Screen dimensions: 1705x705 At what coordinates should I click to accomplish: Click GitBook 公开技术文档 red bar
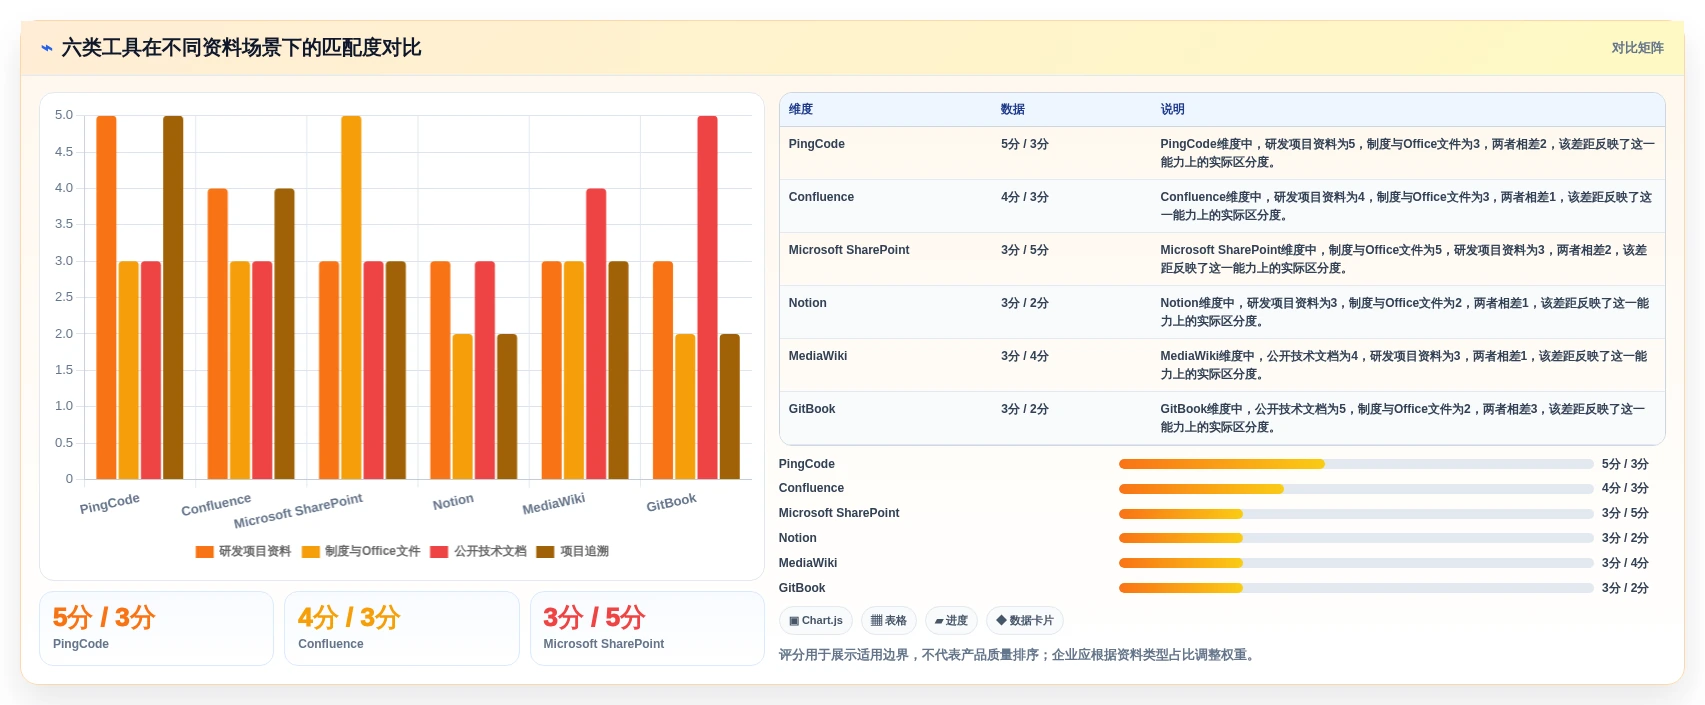coord(707,297)
